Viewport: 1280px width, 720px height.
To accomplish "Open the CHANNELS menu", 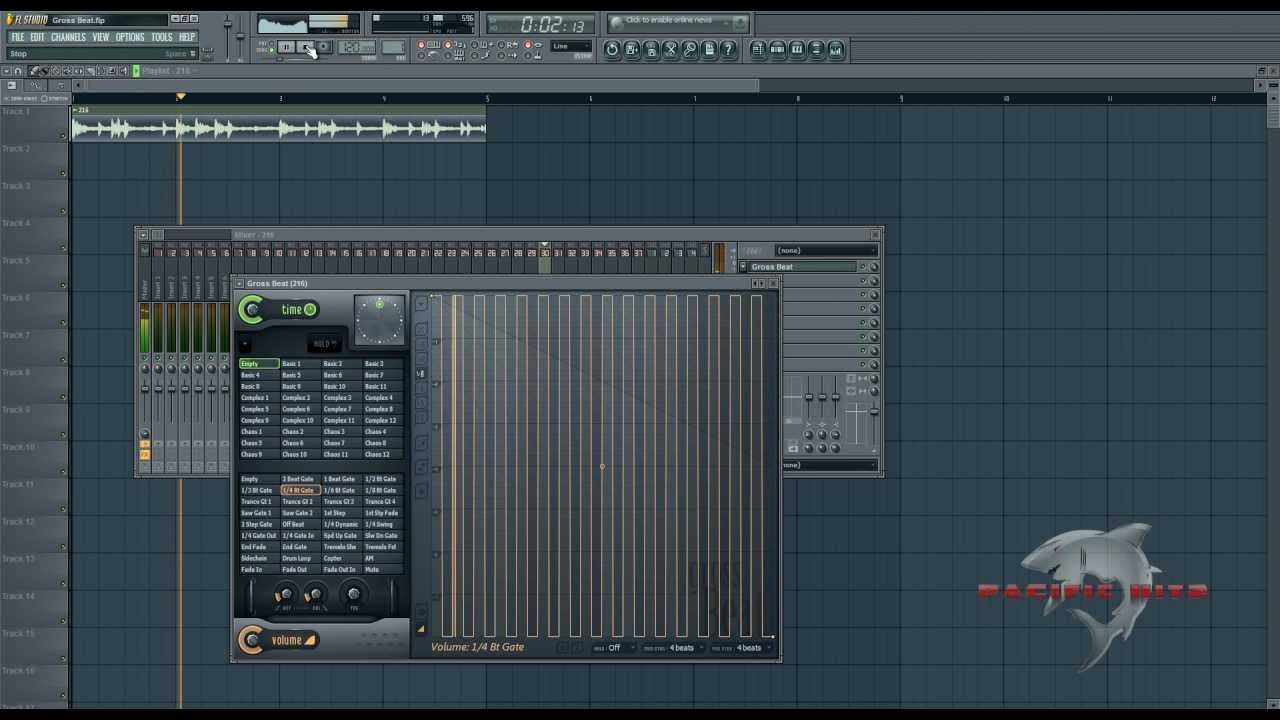I will click(x=68, y=37).
